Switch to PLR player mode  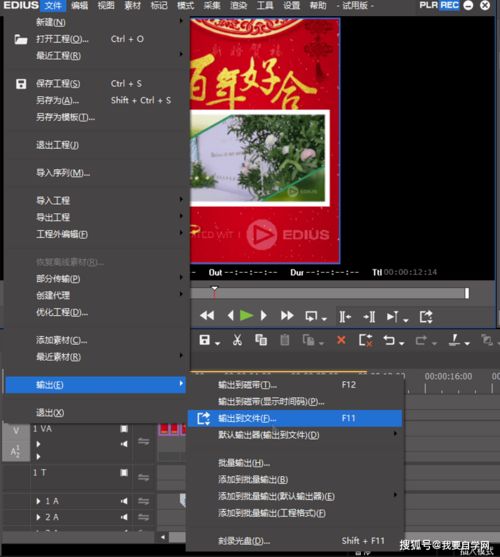429,5
